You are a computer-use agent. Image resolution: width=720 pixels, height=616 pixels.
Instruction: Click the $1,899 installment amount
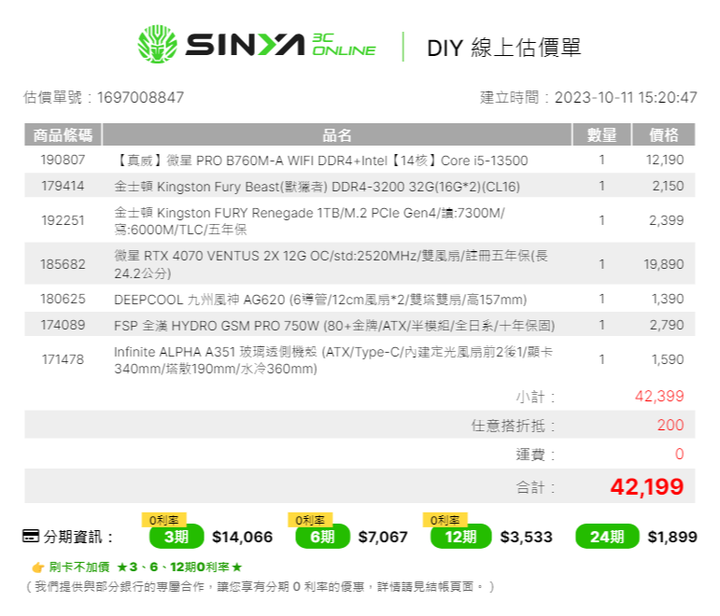tap(672, 537)
